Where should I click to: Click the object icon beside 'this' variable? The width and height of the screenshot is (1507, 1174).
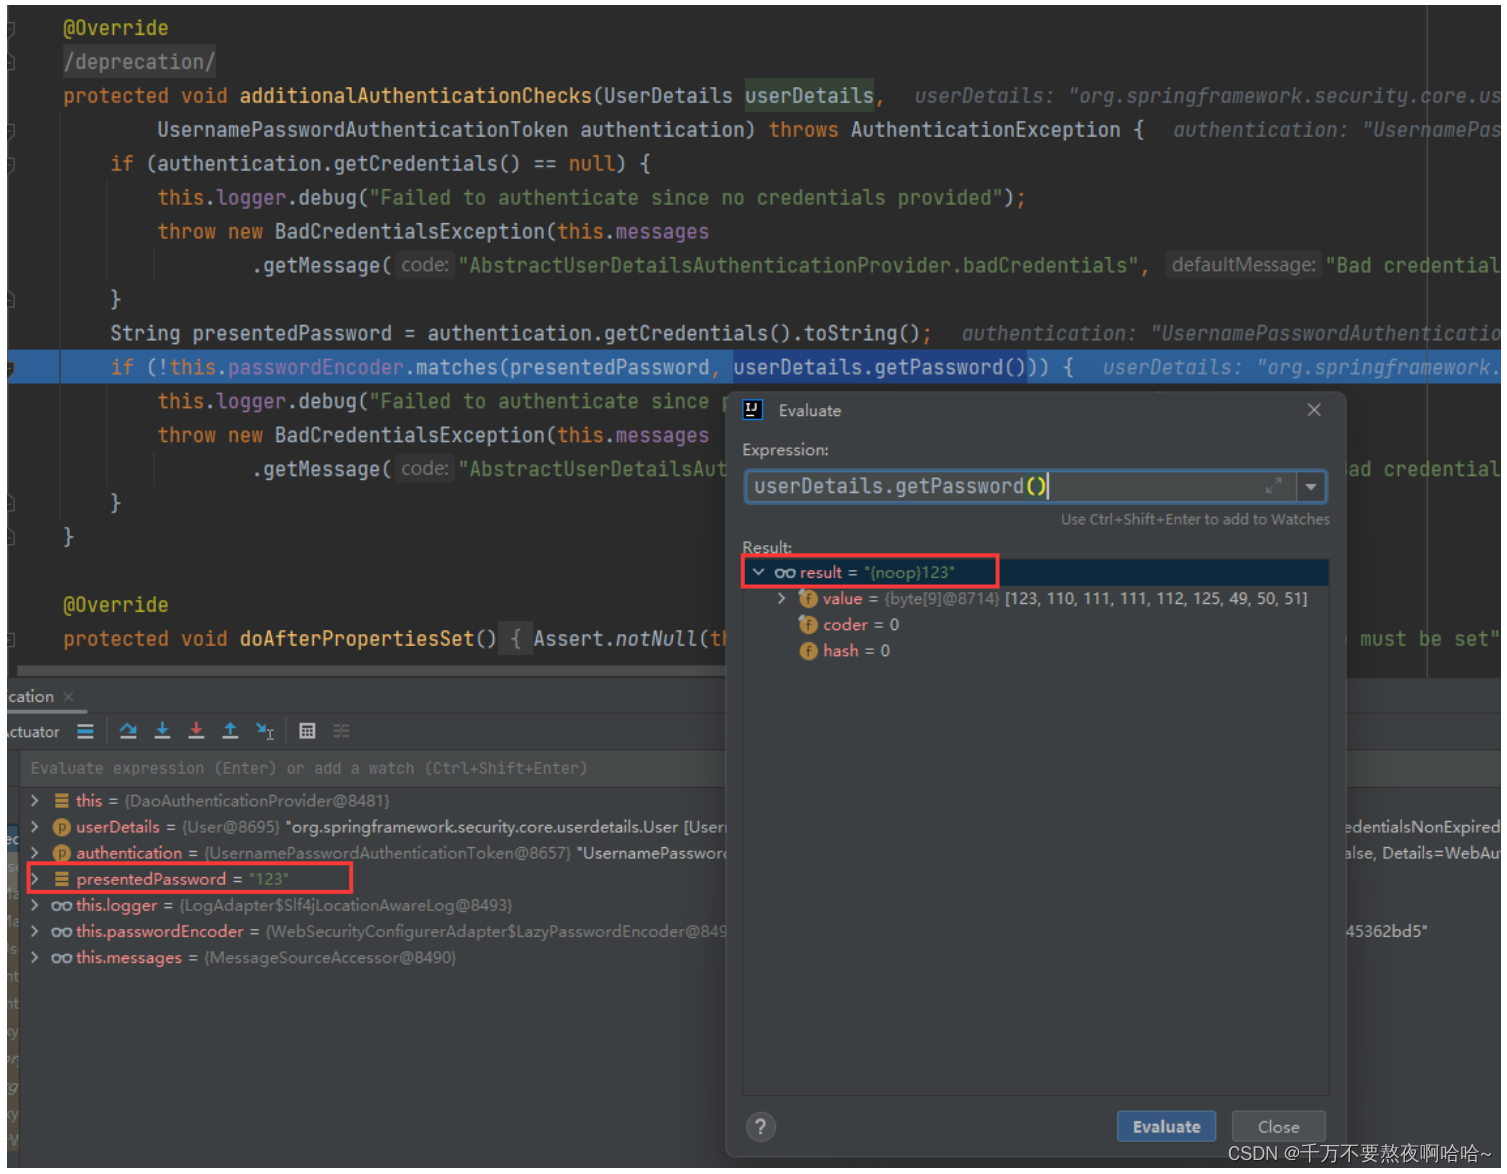(x=61, y=801)
